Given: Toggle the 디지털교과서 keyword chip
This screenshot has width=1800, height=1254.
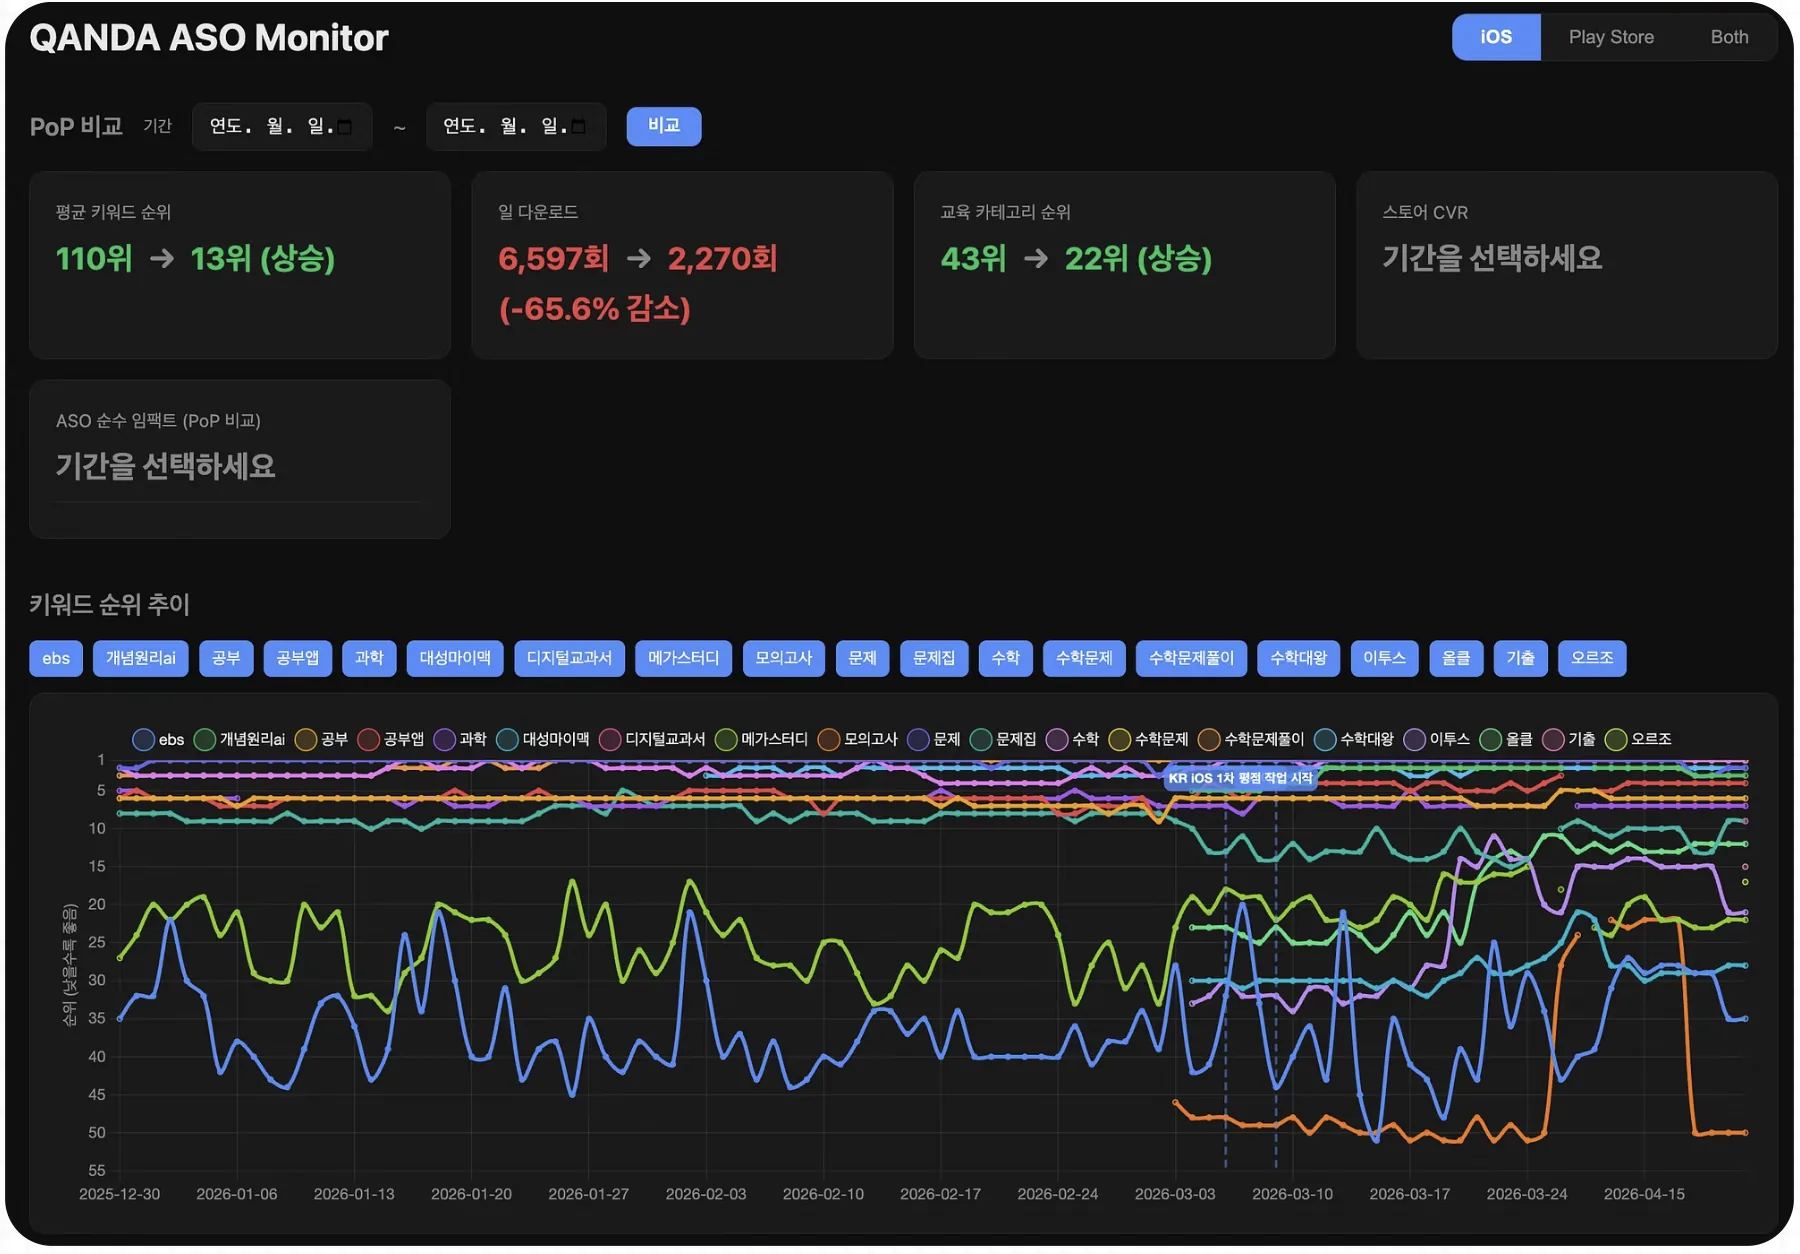Looking at the screenshot, I should tap(569, 658).
